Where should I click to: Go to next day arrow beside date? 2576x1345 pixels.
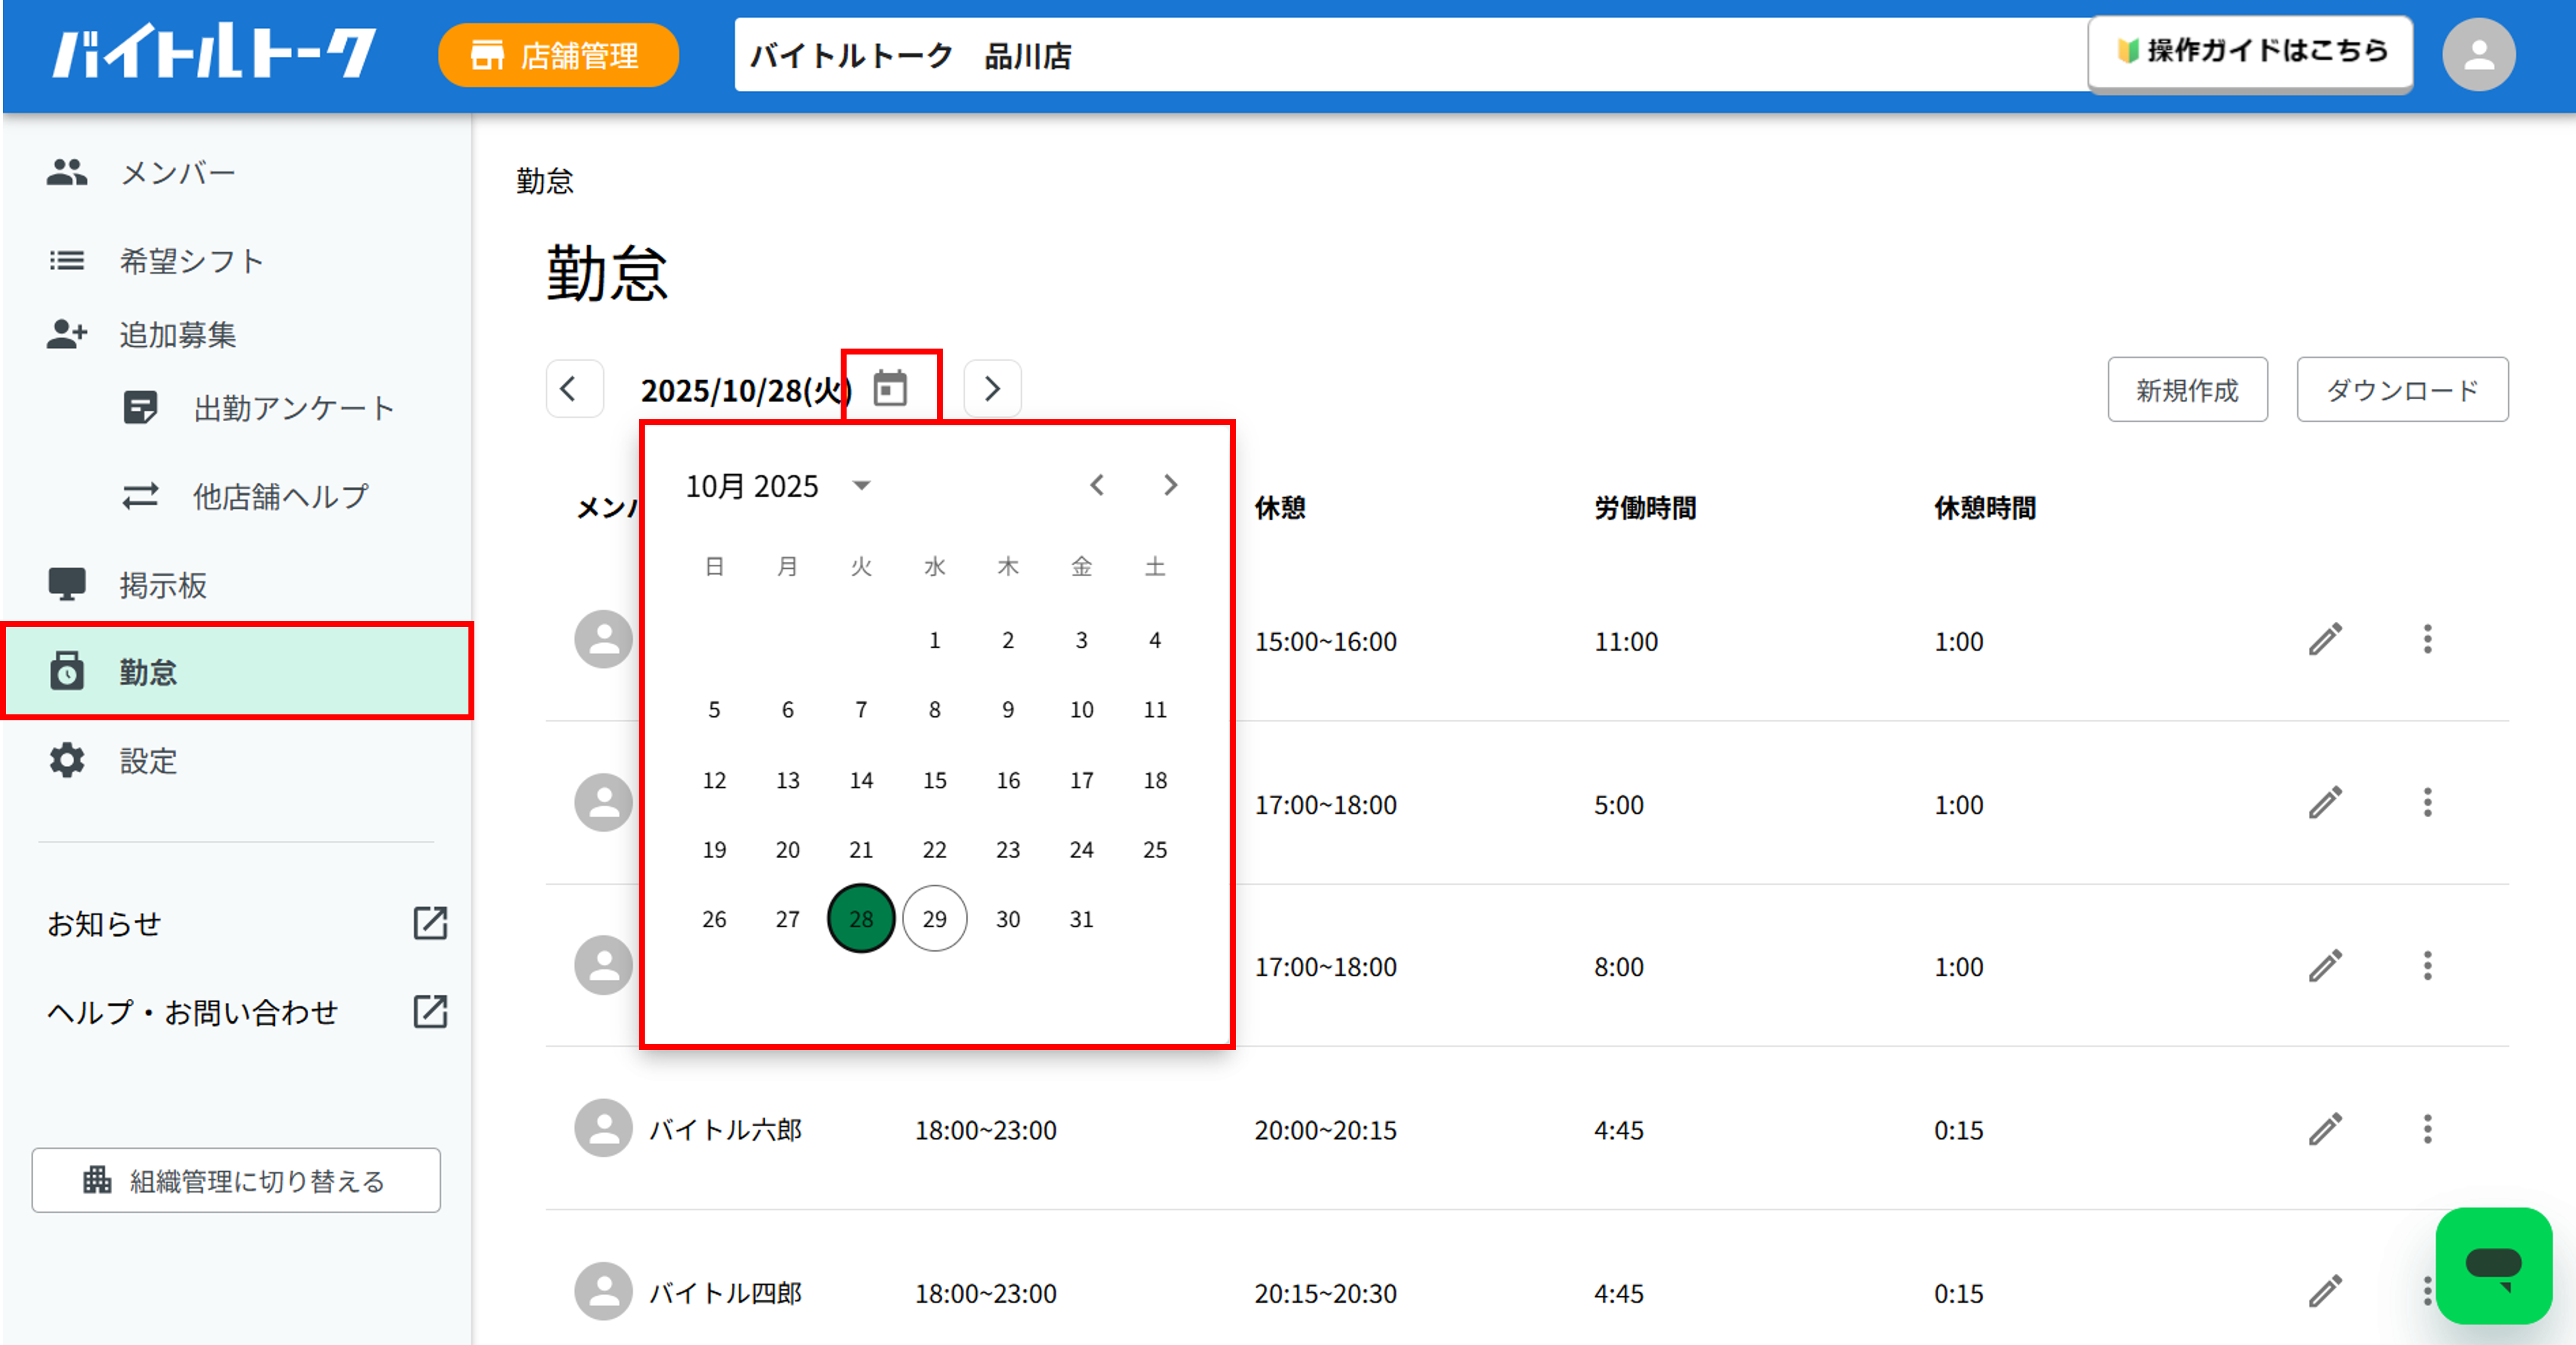pos(992,388)
